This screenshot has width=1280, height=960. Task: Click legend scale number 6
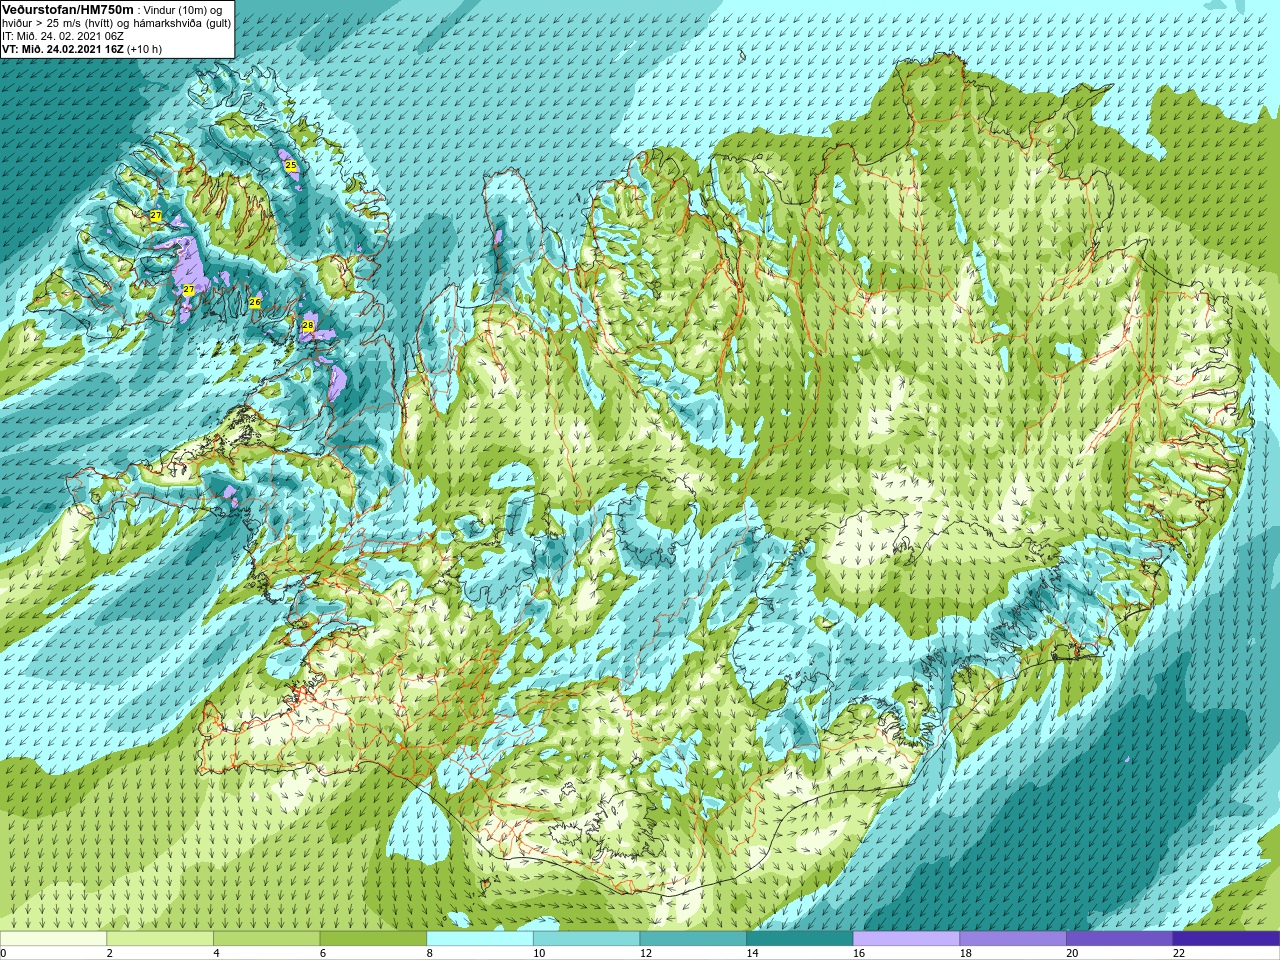point(323,953)
